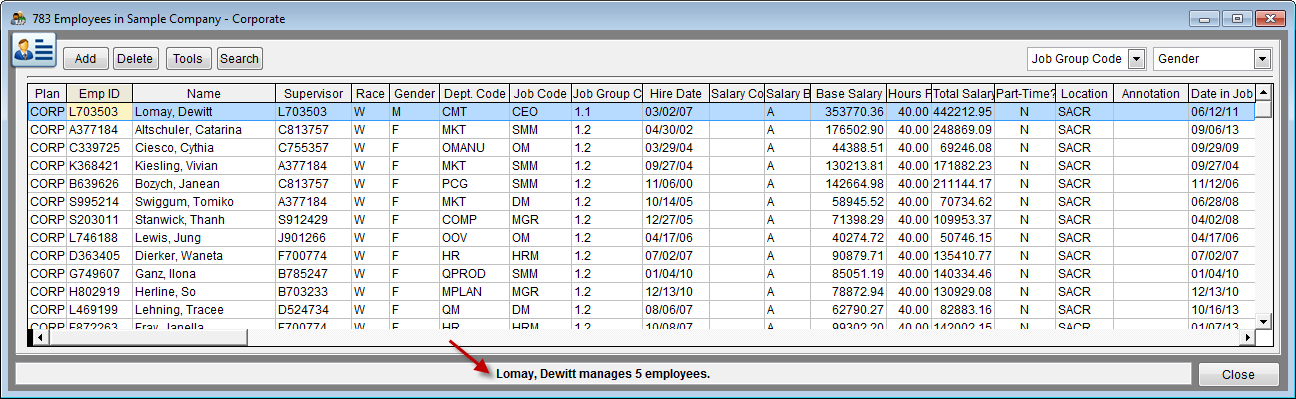
Task: Click supervisor cell J901266
Action: (313, 238)
